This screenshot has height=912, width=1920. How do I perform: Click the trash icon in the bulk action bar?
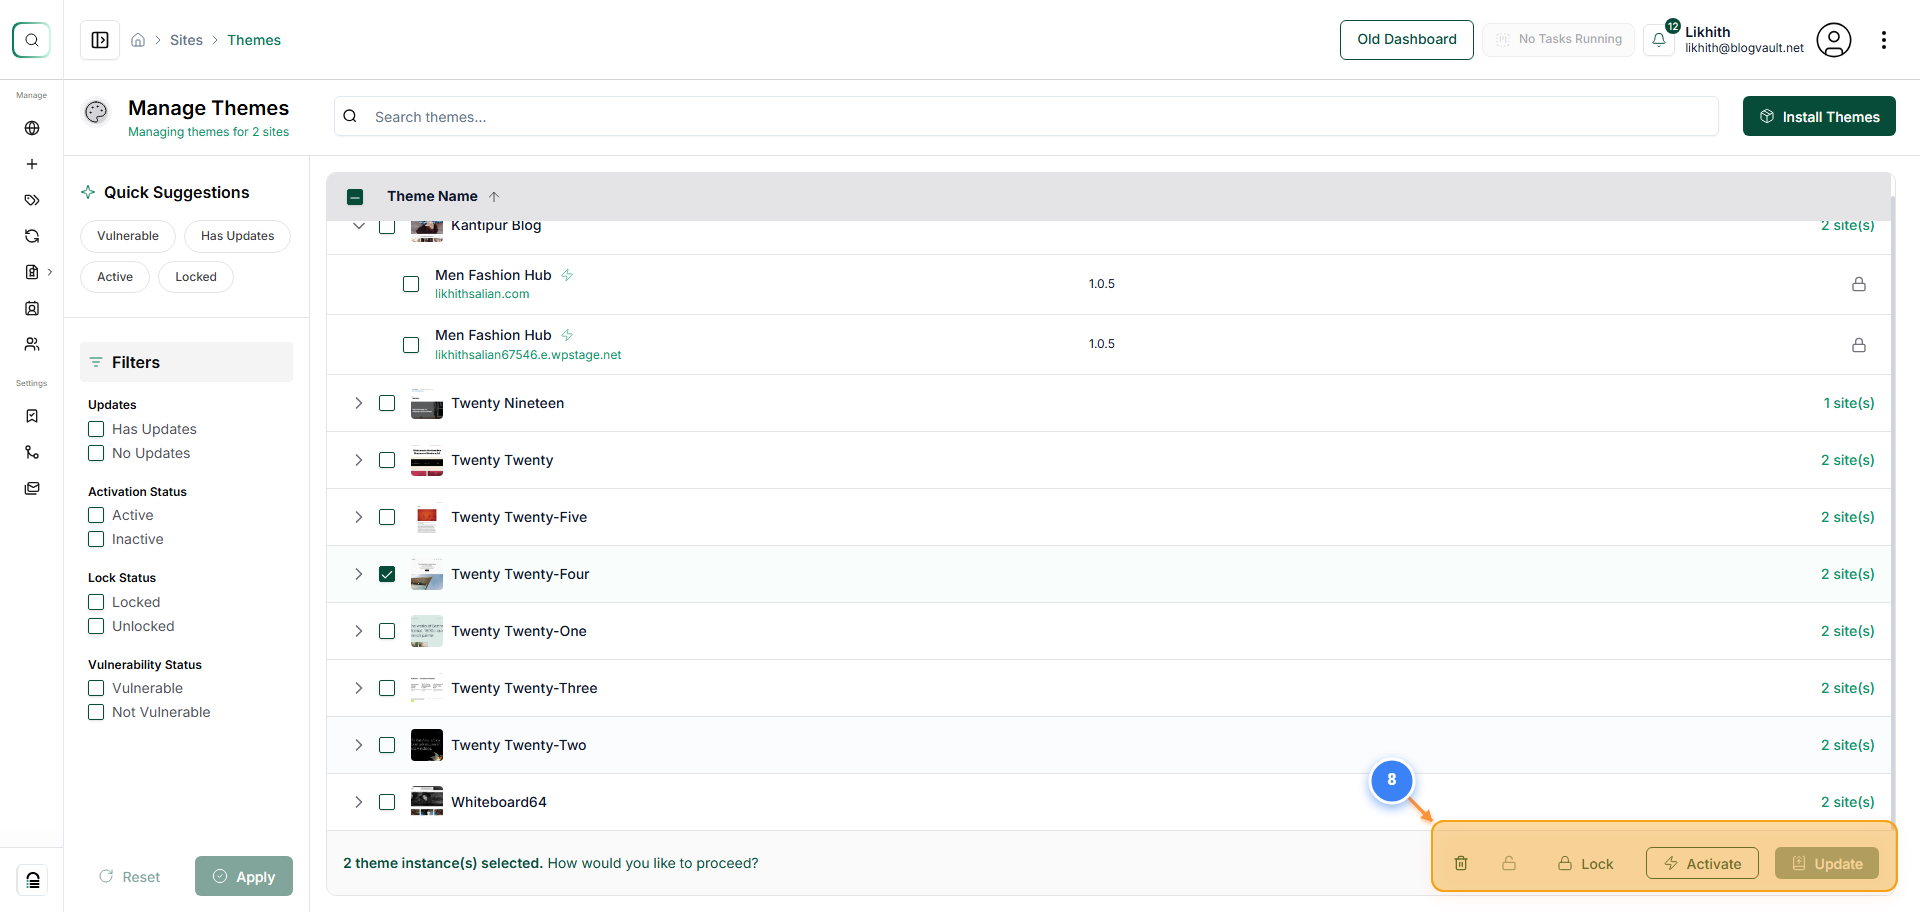[1461, 862]
